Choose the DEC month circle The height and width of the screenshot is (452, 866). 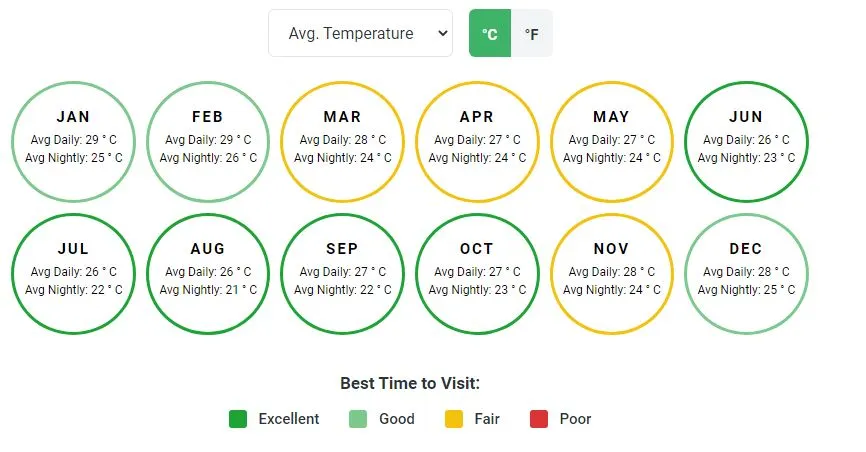746,274
